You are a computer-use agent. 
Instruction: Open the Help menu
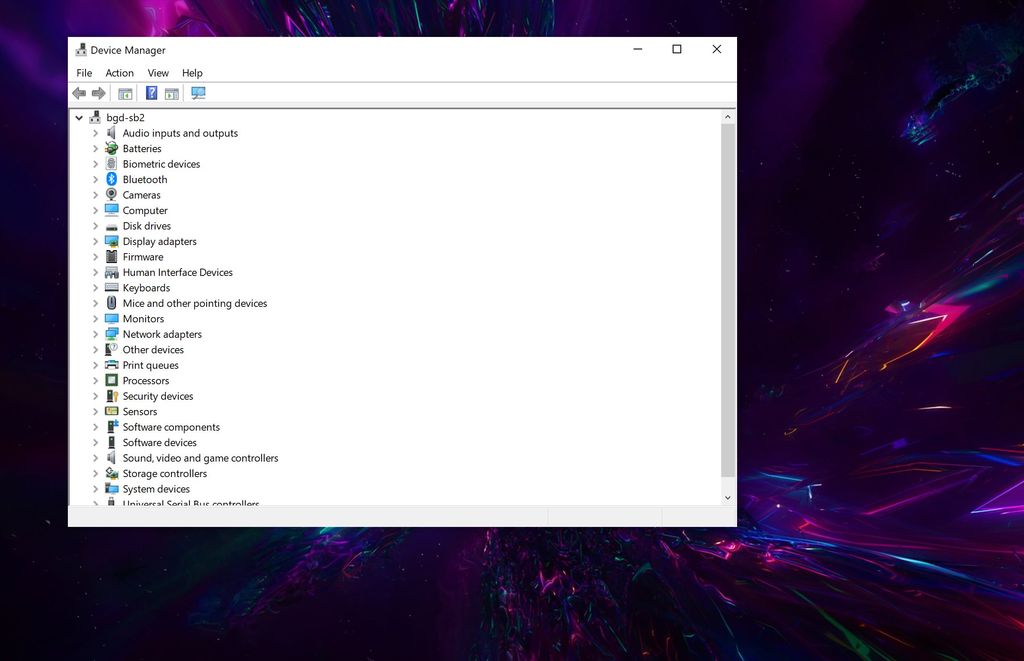tap(192, 73)
